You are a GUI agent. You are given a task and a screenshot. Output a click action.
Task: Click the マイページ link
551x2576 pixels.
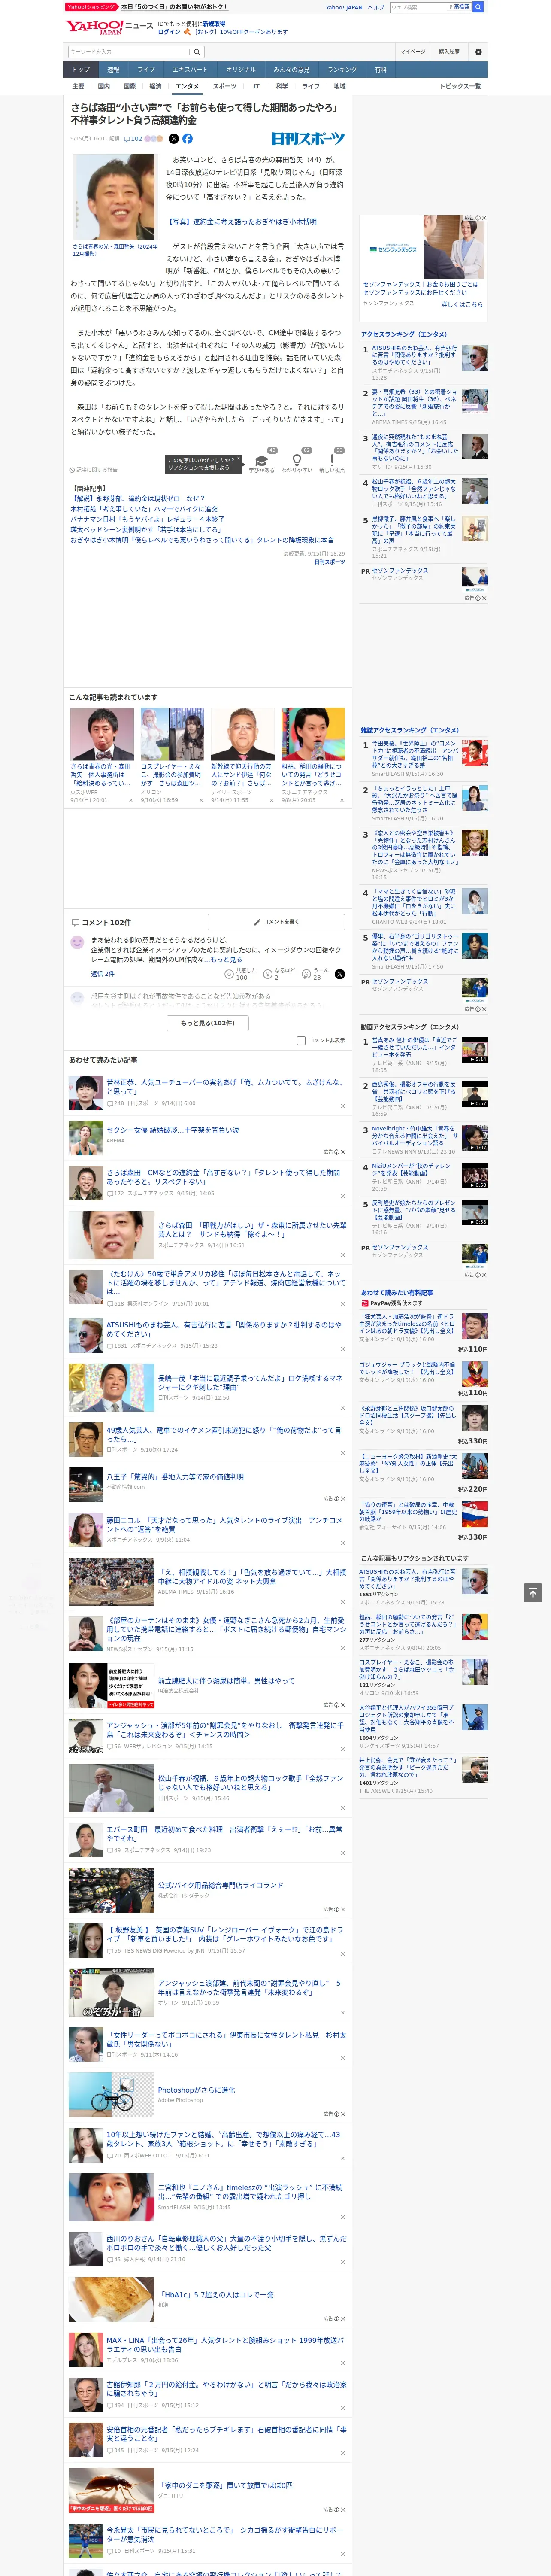[x=413, y=52]
